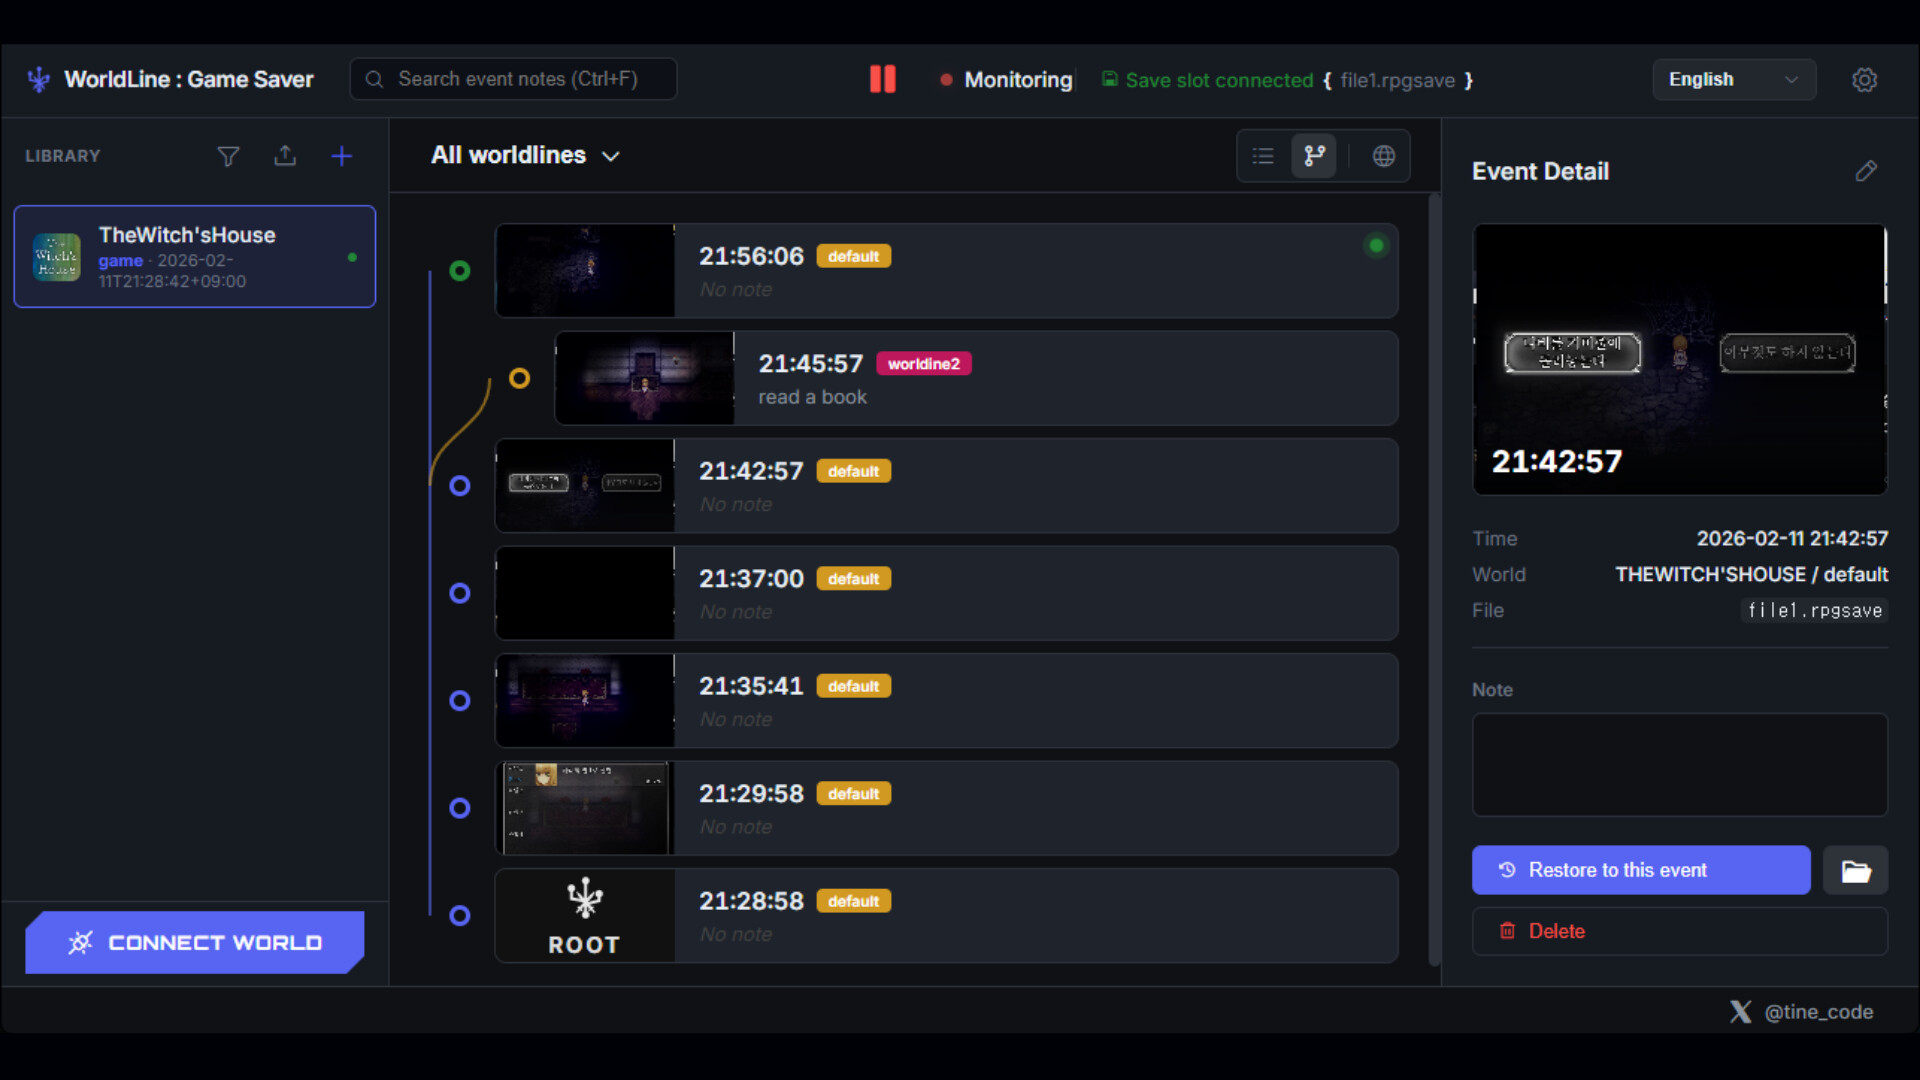Image resolution: width=1920 pixels, height=1080 pixels.
Task: Select the ROOT event timeline node
Action: pyautogui.click(x=459, y=915)
